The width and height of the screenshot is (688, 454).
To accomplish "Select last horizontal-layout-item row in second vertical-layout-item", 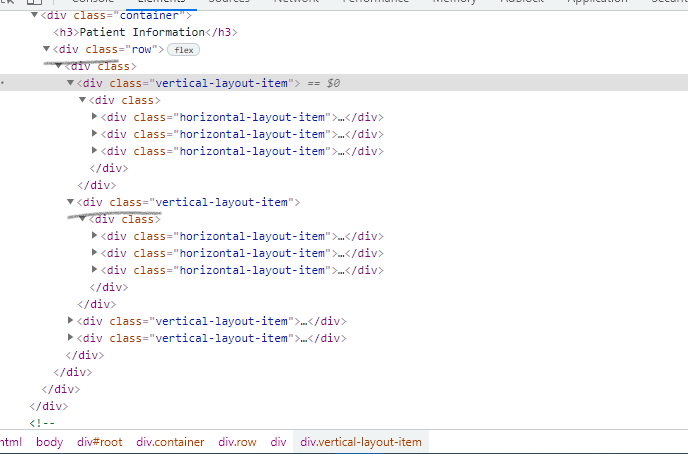I will coord(242,270).
